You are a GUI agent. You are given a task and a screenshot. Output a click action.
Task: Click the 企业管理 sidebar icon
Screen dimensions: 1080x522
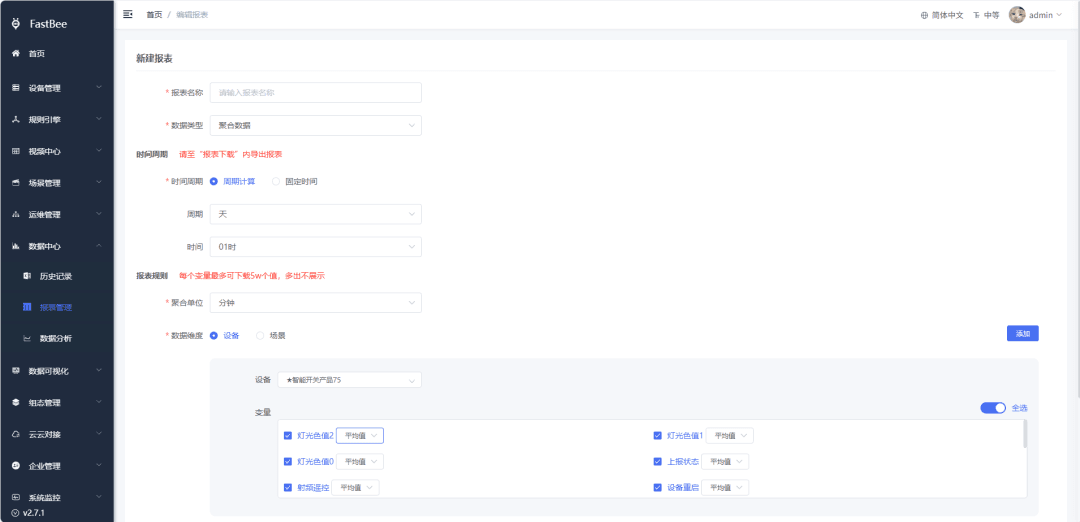(x=16, y=466)
